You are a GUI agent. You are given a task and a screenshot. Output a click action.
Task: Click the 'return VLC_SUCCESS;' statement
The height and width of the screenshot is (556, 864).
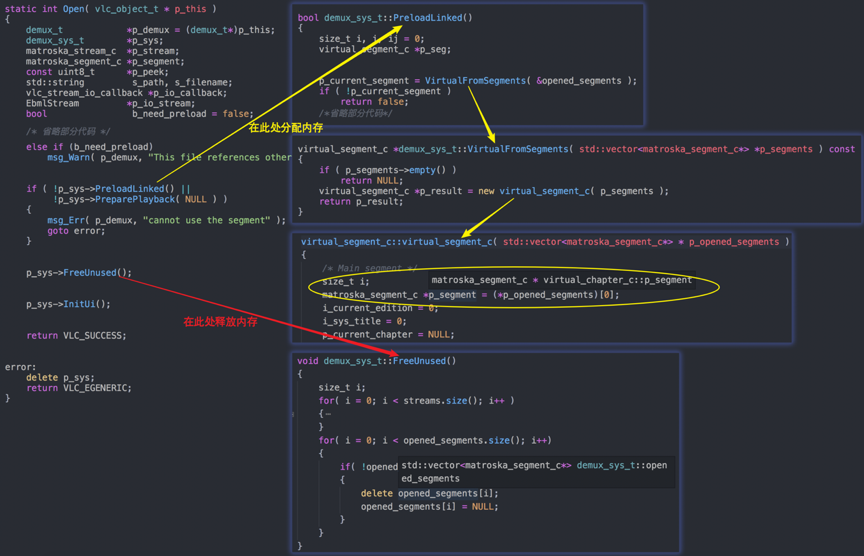[x=76, y=335]
